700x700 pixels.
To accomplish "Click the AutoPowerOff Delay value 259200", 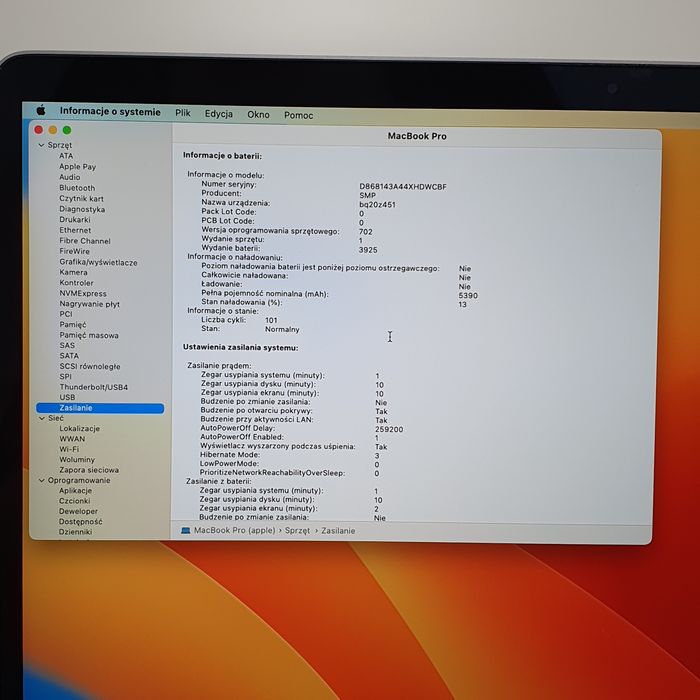I will point(389,429).
